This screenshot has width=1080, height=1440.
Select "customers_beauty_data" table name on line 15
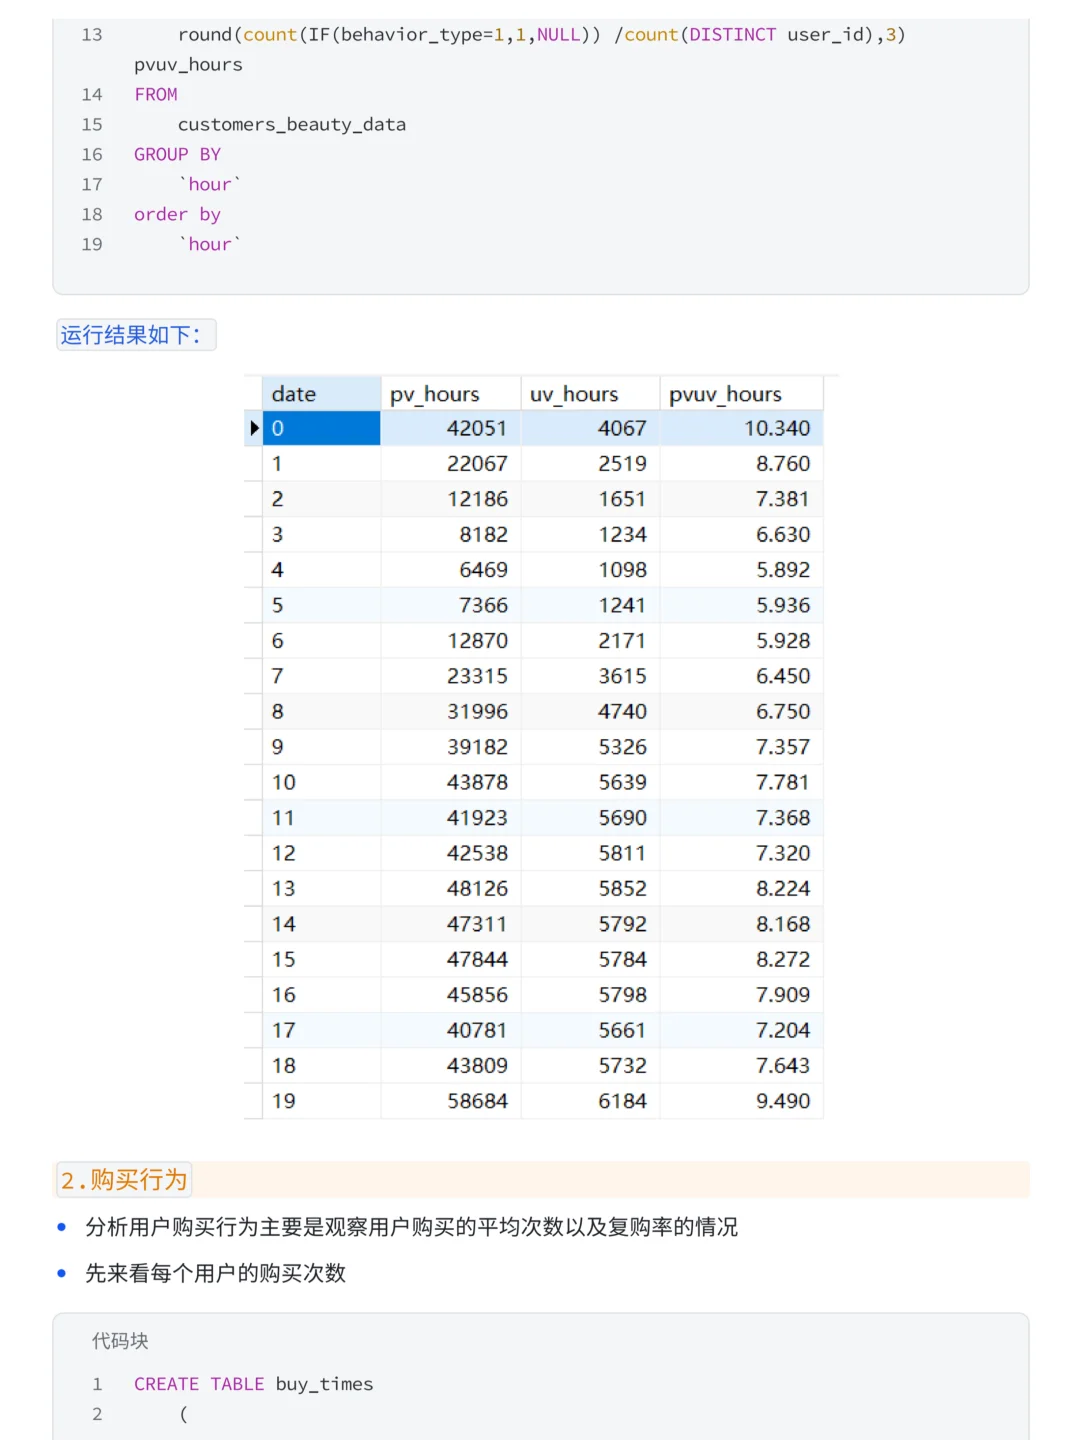click(292, 124)
